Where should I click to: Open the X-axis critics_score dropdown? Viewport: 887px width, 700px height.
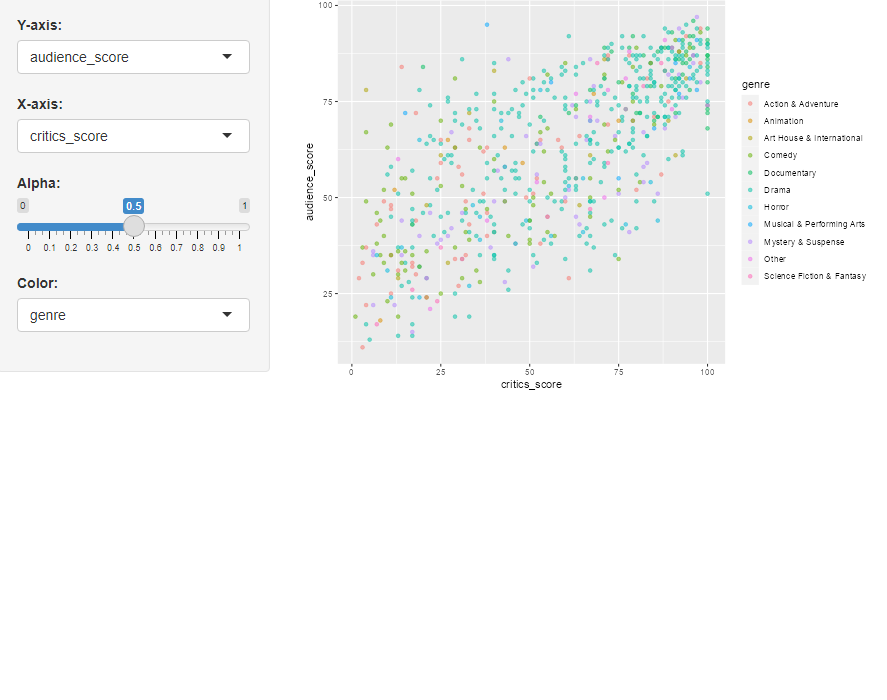pos(133,136)
